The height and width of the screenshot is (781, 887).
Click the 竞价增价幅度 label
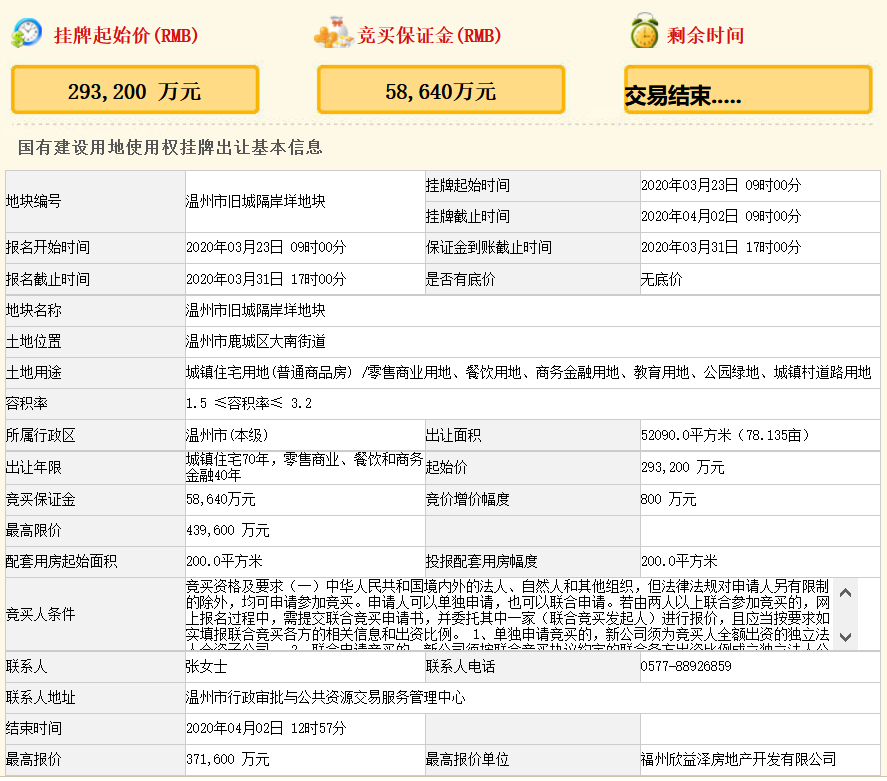click(x=468, y=500)
